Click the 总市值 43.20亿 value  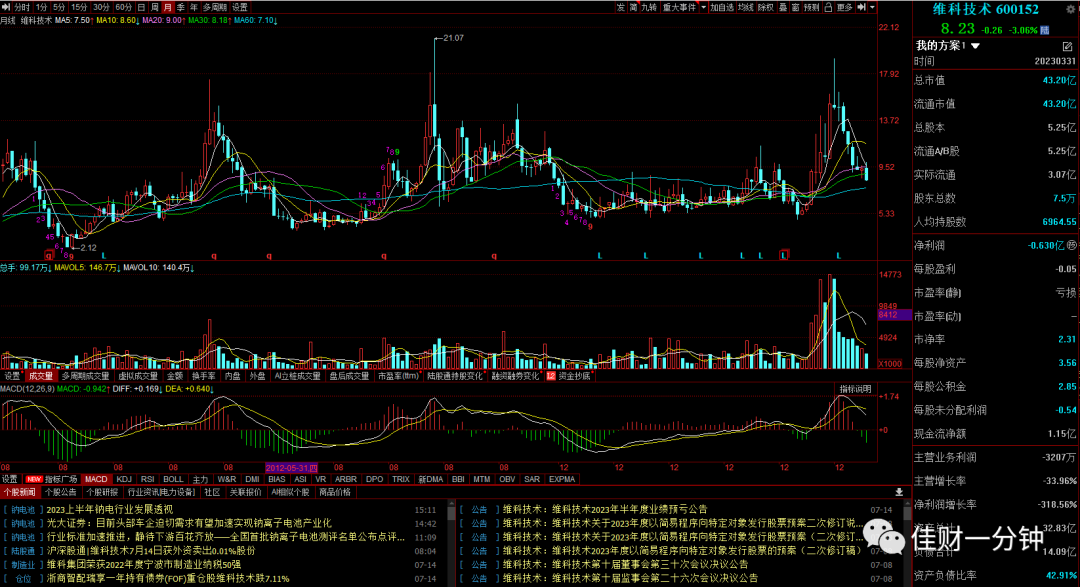(x=1059, y=81)
